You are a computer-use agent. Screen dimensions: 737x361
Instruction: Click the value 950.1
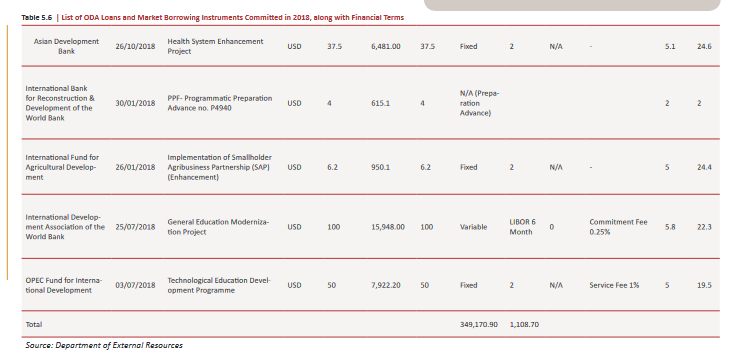[x=380, y=167]
